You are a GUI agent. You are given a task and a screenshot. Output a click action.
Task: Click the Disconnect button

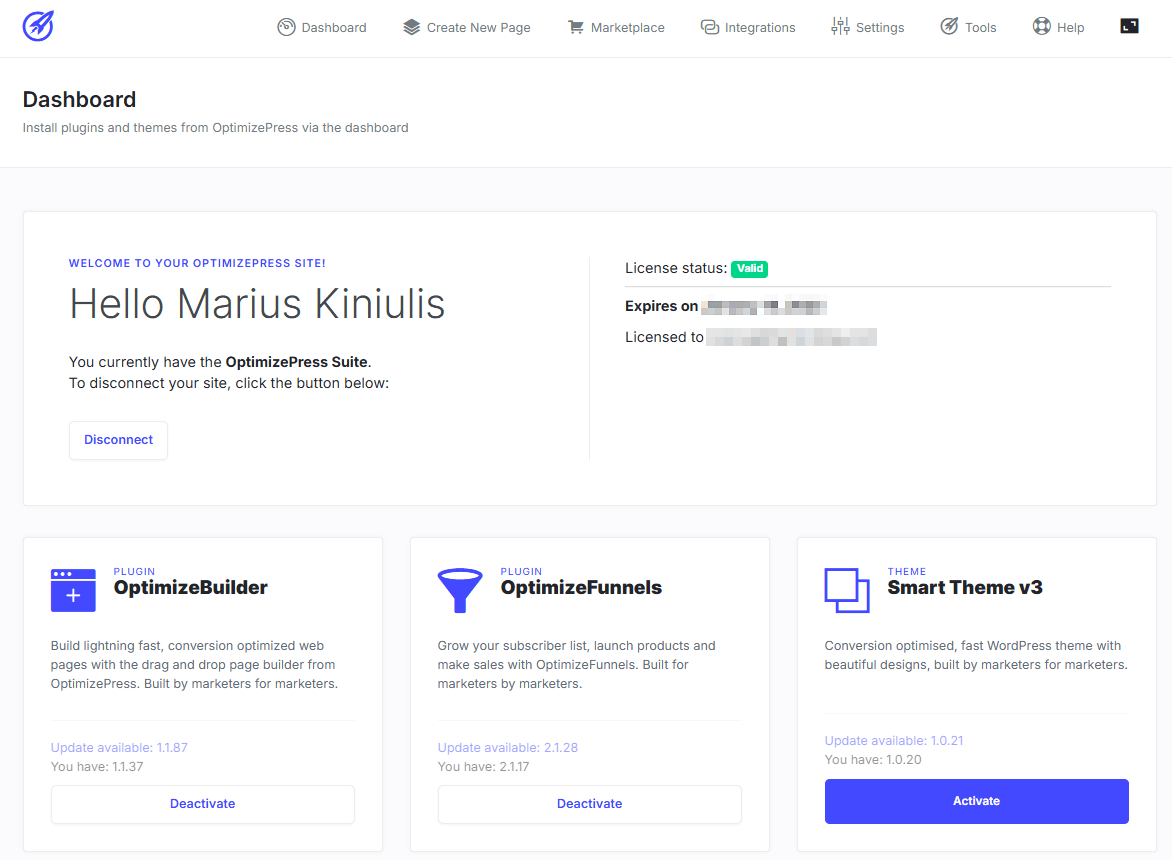pyautogui.click(x=118, y=440)
